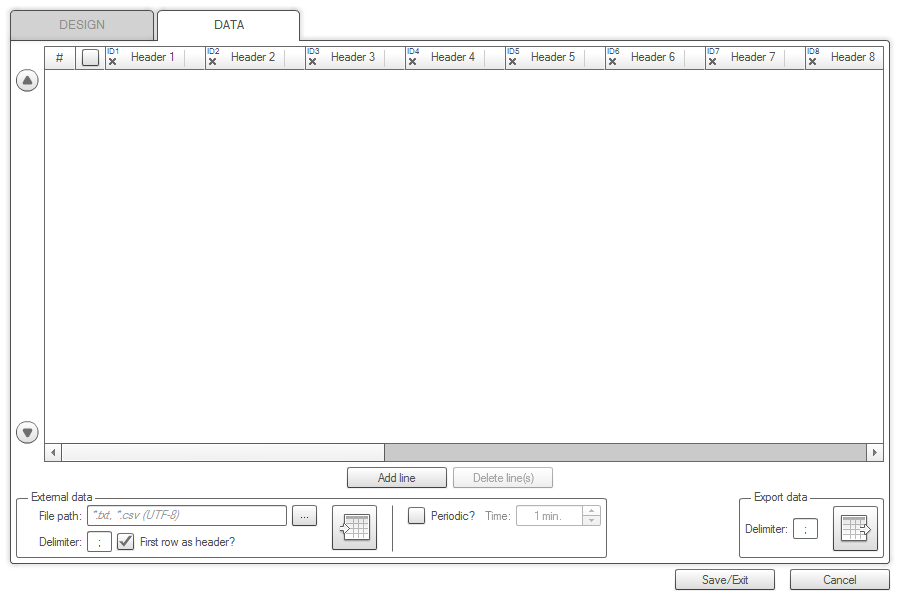Delete the Header 7 column via its X icon

tap(712, 62)
